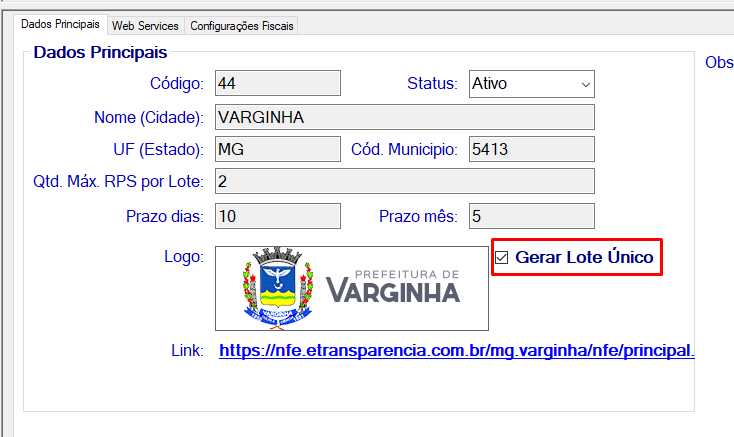Viewport: 734px width, 437px height.
Task: Click the Nome (Cidade) label
Action: [x=149, y=117]
